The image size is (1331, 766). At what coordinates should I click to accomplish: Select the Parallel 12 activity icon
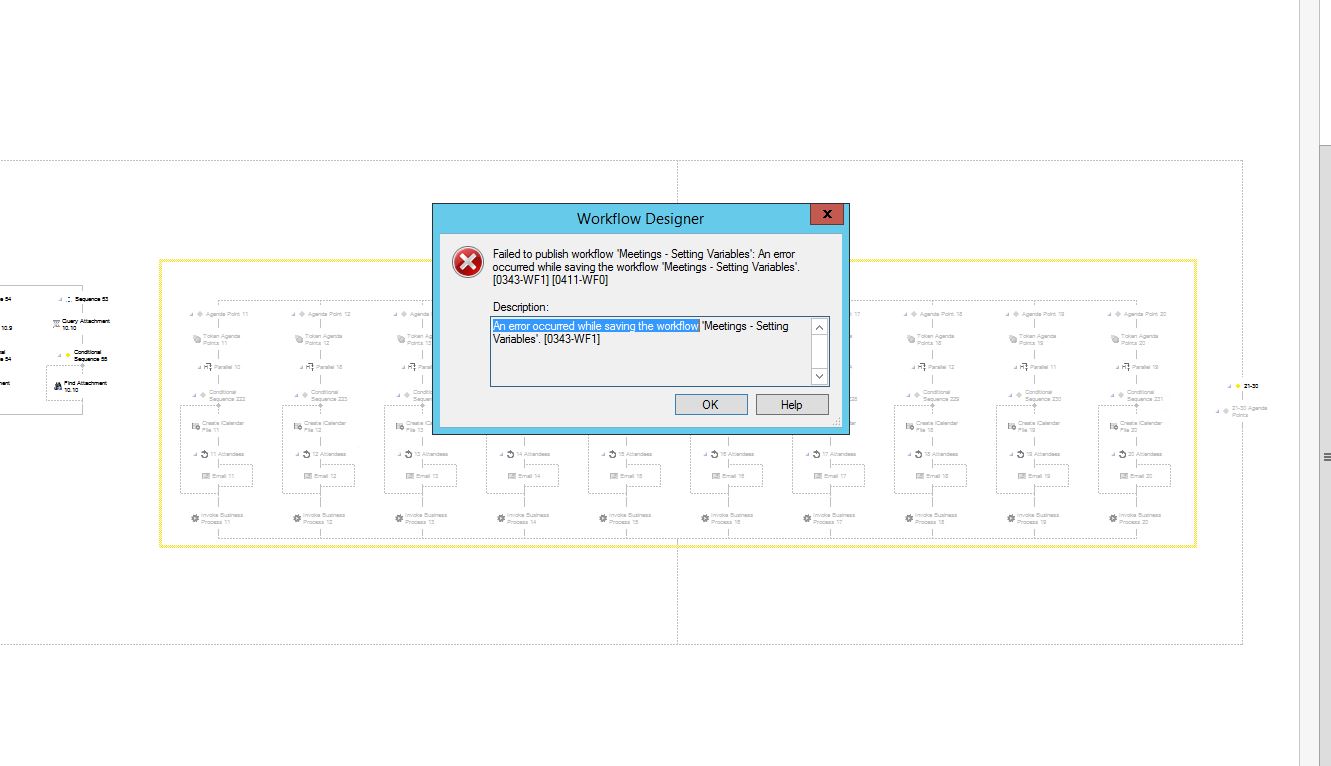click(x=922, y=367)
